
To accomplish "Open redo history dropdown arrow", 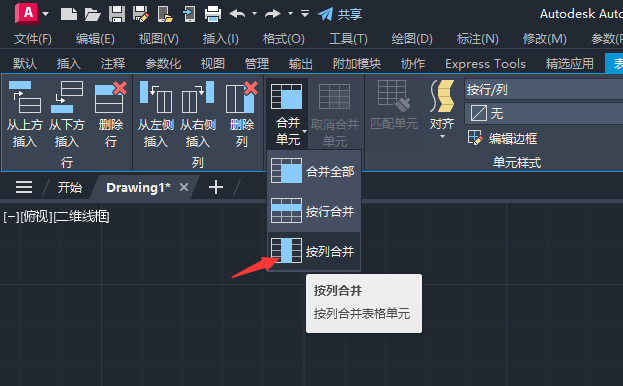I will pos(290,14).
